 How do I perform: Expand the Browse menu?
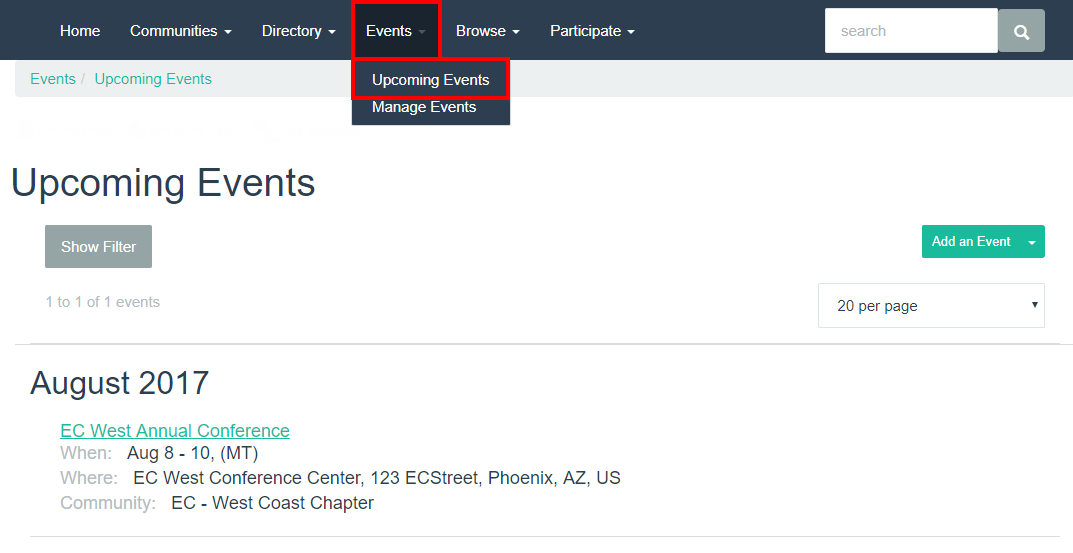[x=488, y=31]
